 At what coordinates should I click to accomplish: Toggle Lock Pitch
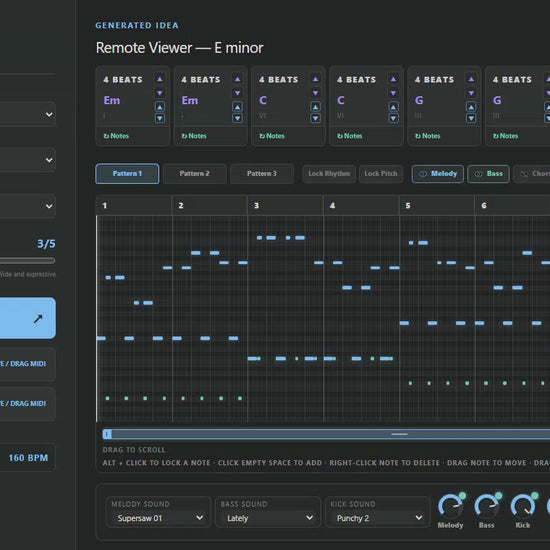tap(381, 174)
